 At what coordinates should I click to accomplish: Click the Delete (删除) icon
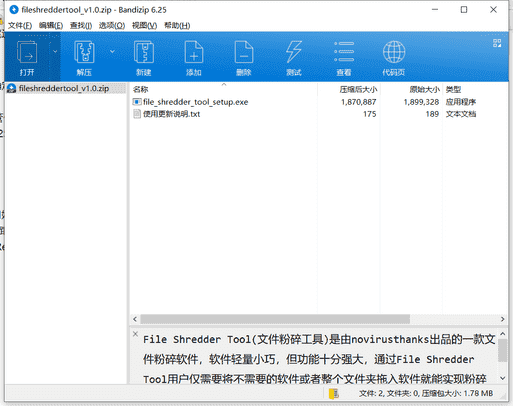point(244,52)
